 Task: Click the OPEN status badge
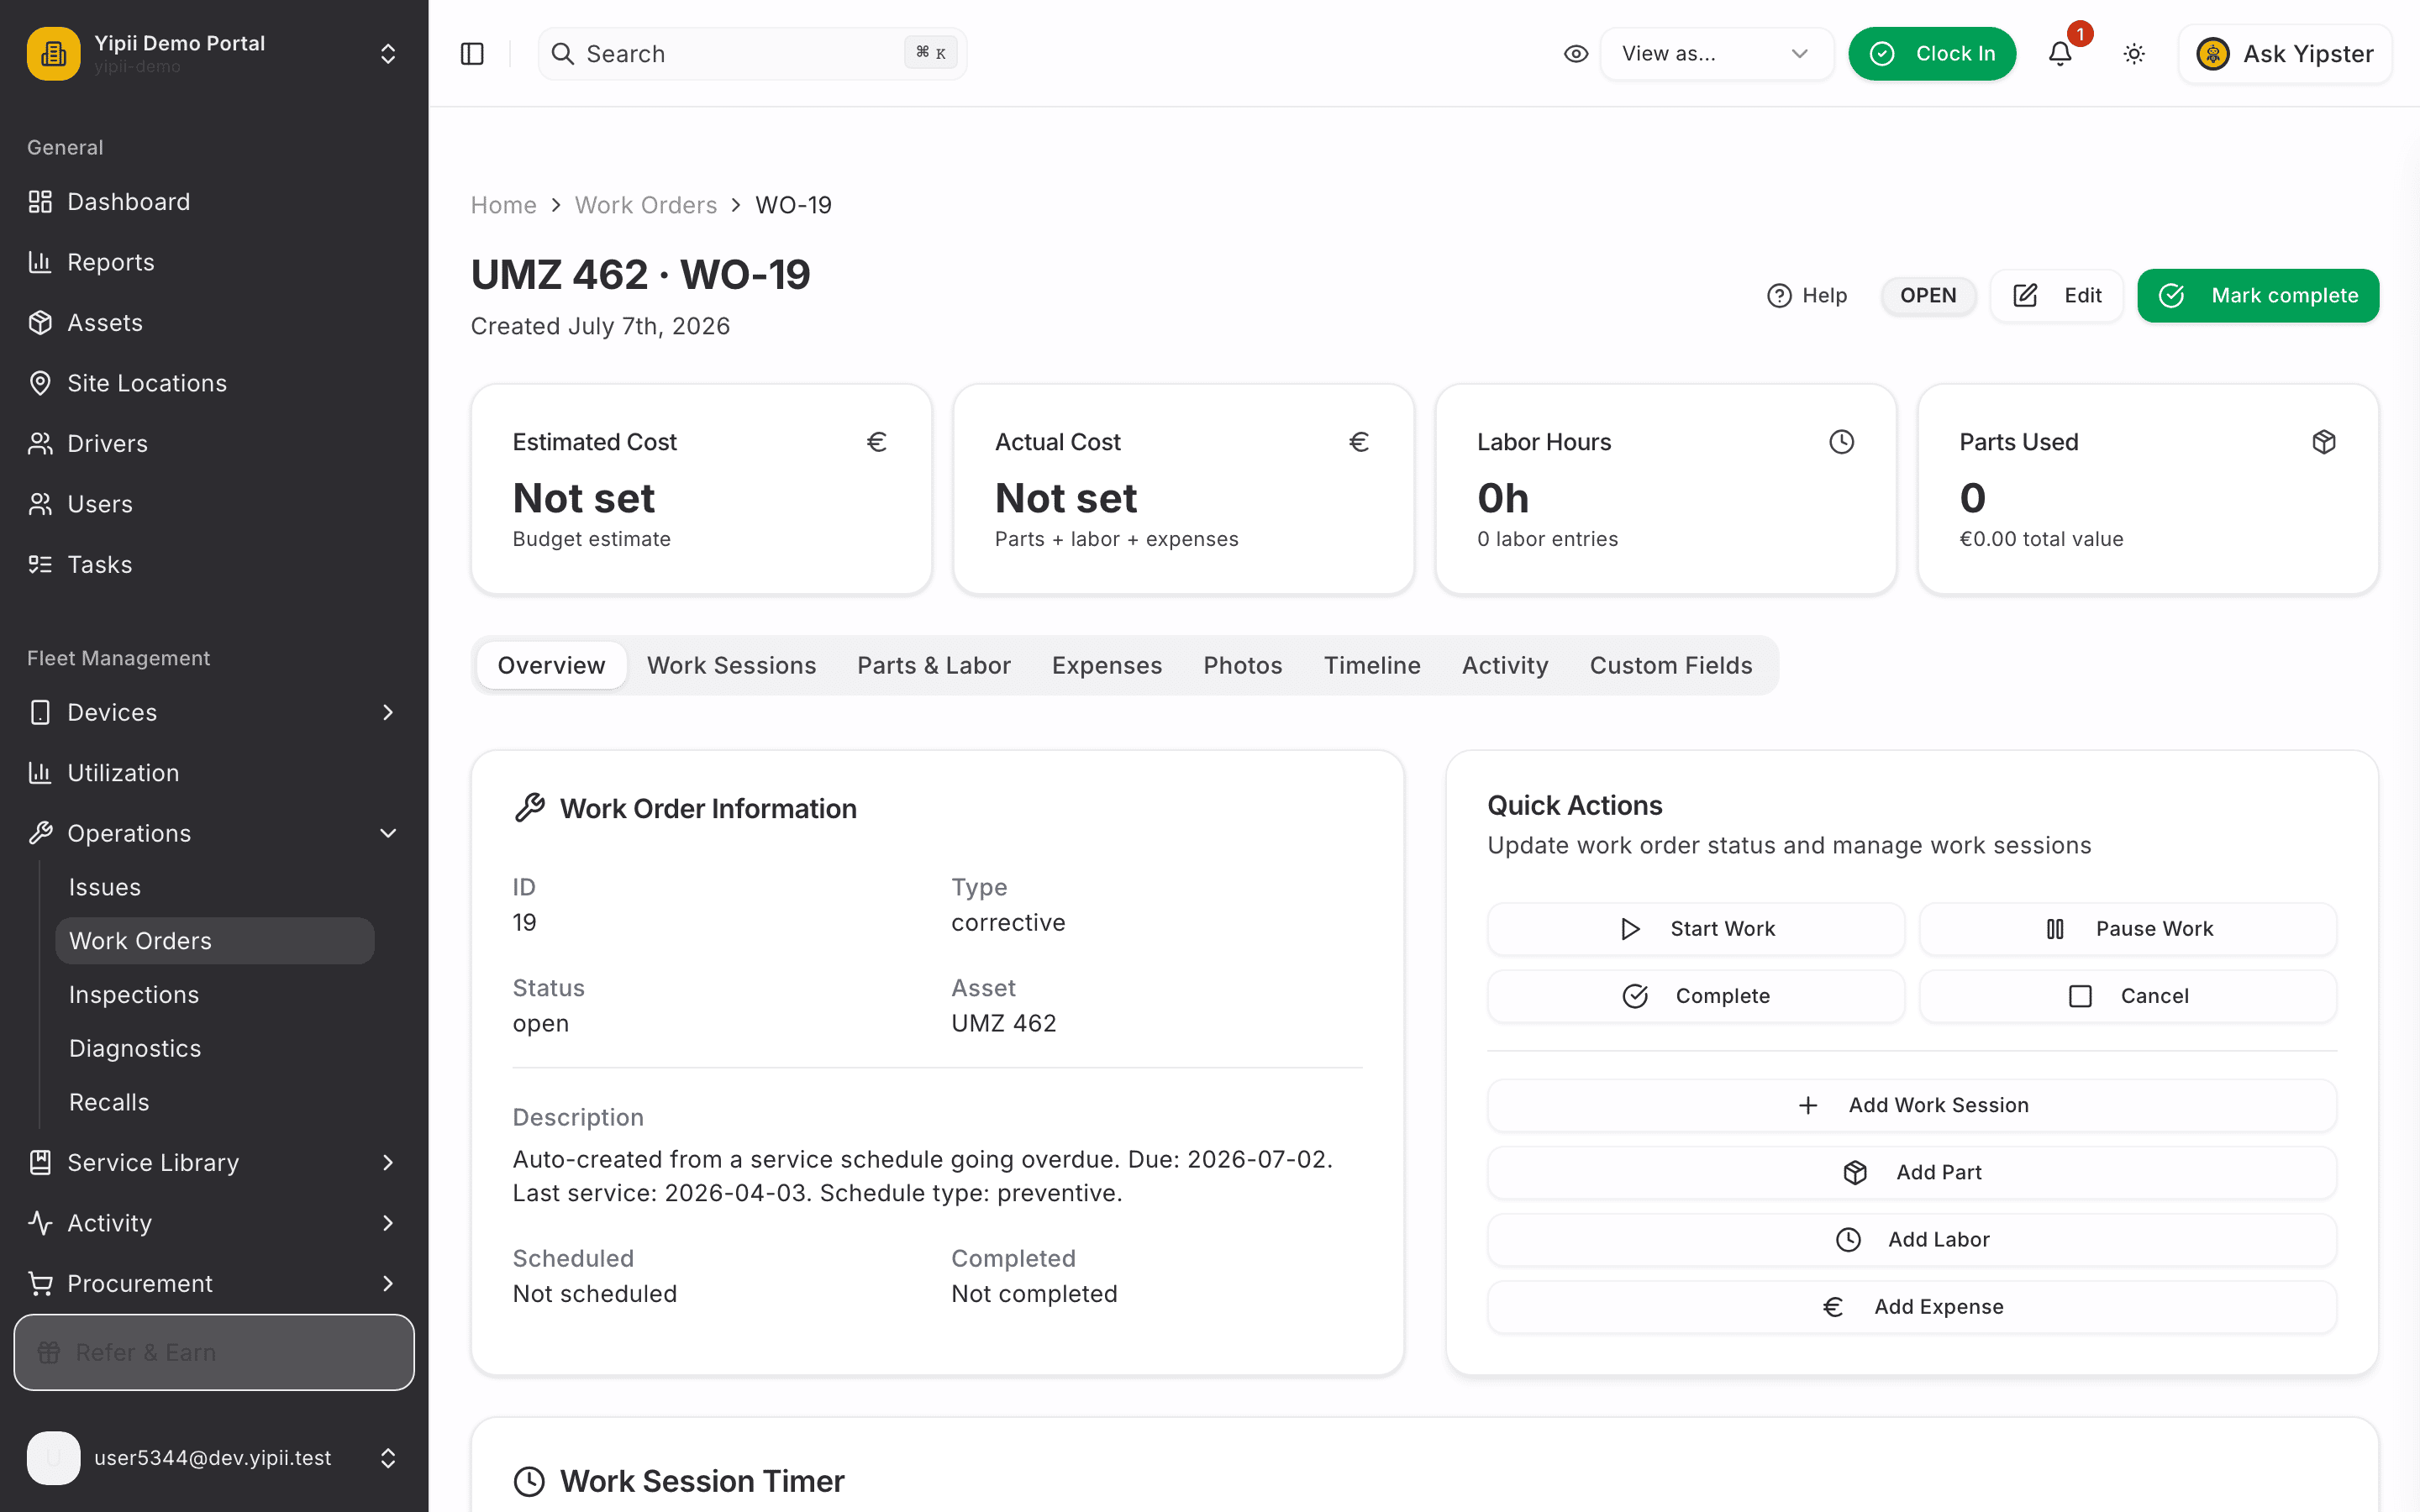click(1928, 296)
